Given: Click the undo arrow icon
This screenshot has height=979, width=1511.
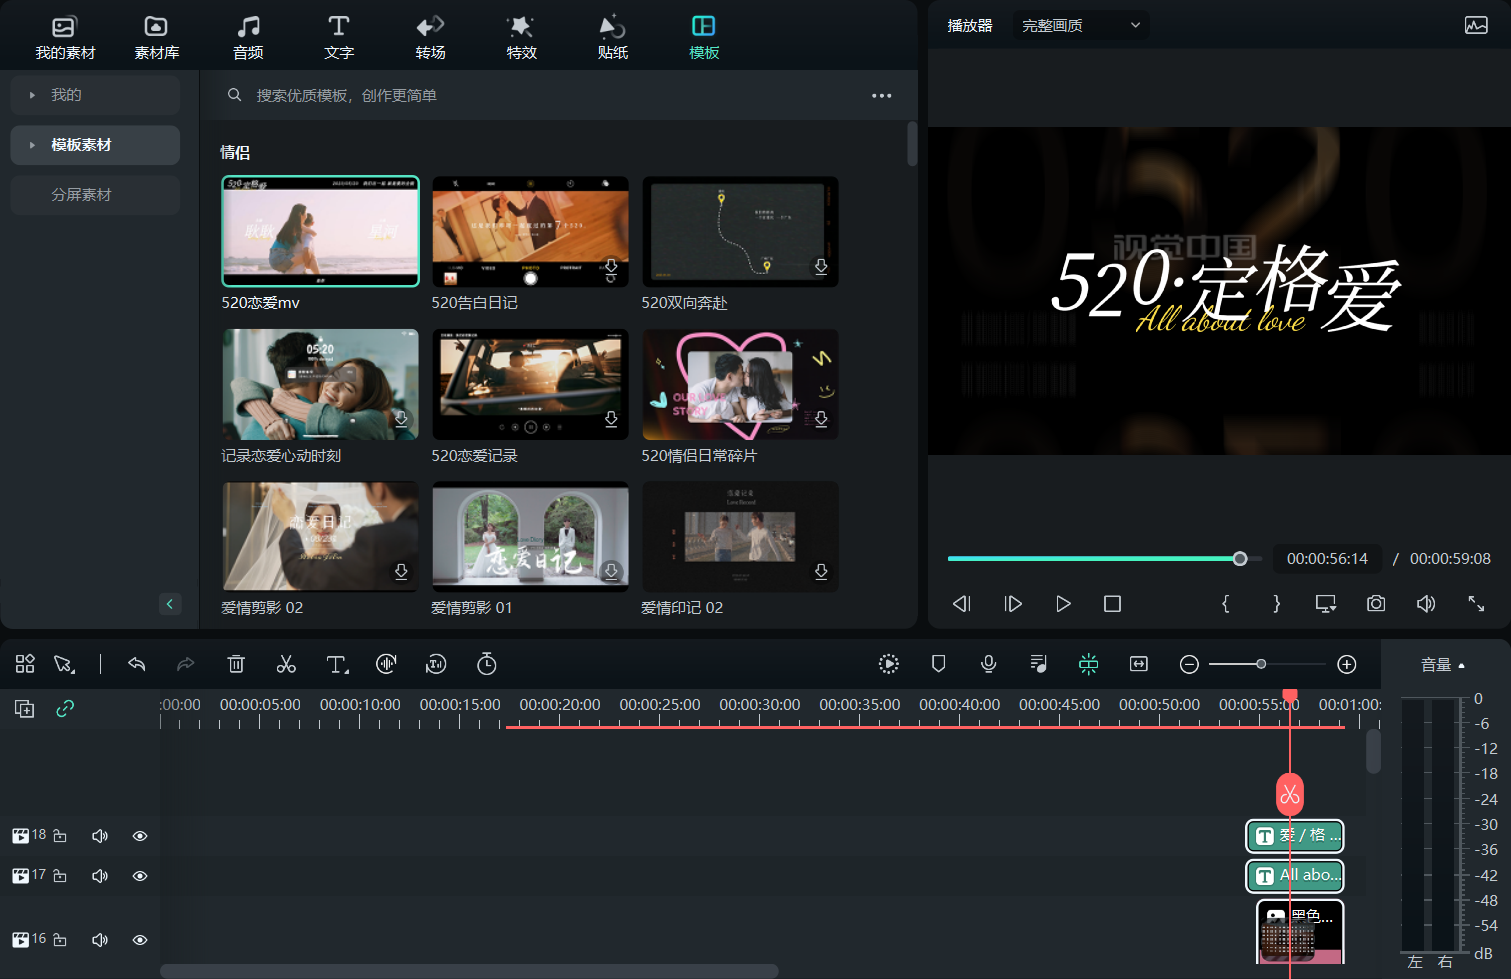Looking at the screenshot, I should pos(137,664).
